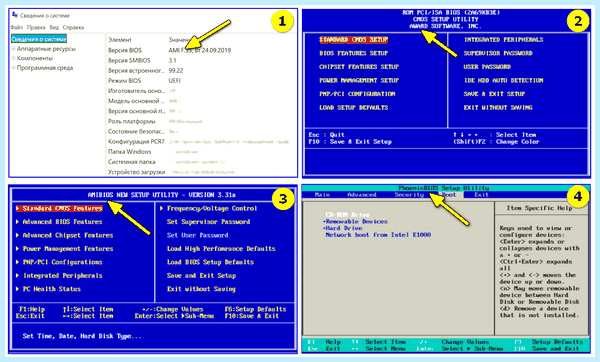Select Exit without Saving in AMIBIOS
The width and height of the screenshot is (600, 362).
tap(201, 289)
